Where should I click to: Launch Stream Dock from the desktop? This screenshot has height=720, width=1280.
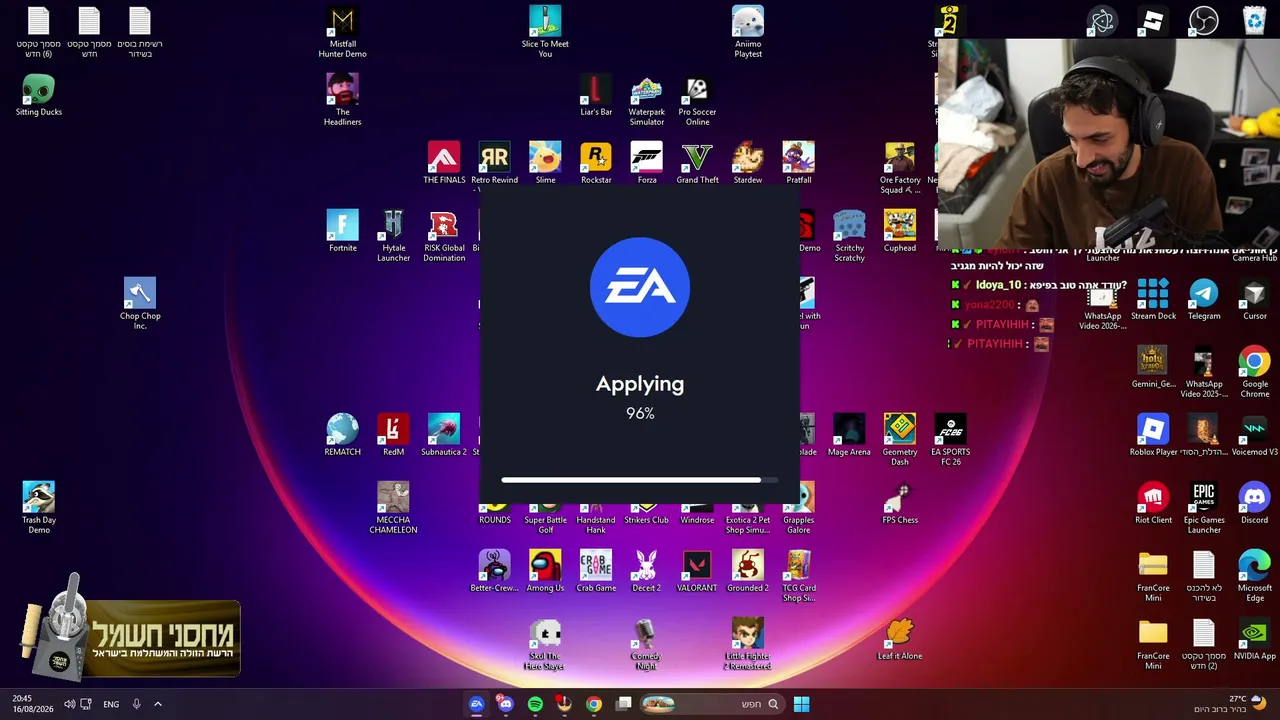tap(1153, 299)
